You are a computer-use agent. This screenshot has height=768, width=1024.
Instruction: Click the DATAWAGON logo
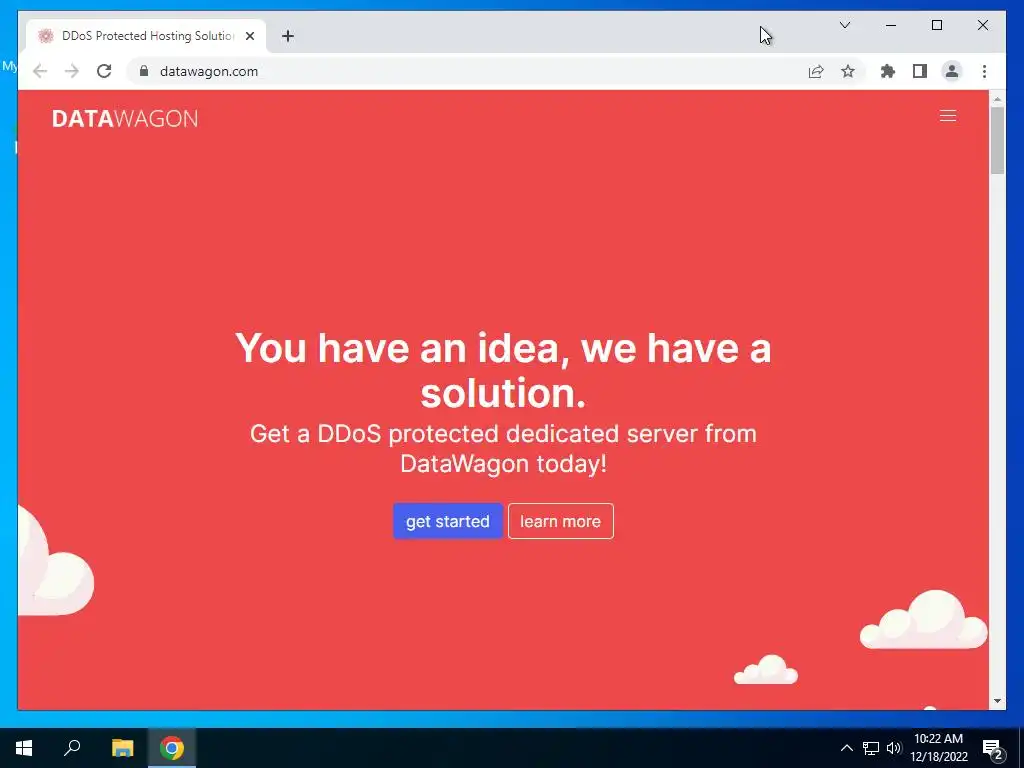point(125,118)
